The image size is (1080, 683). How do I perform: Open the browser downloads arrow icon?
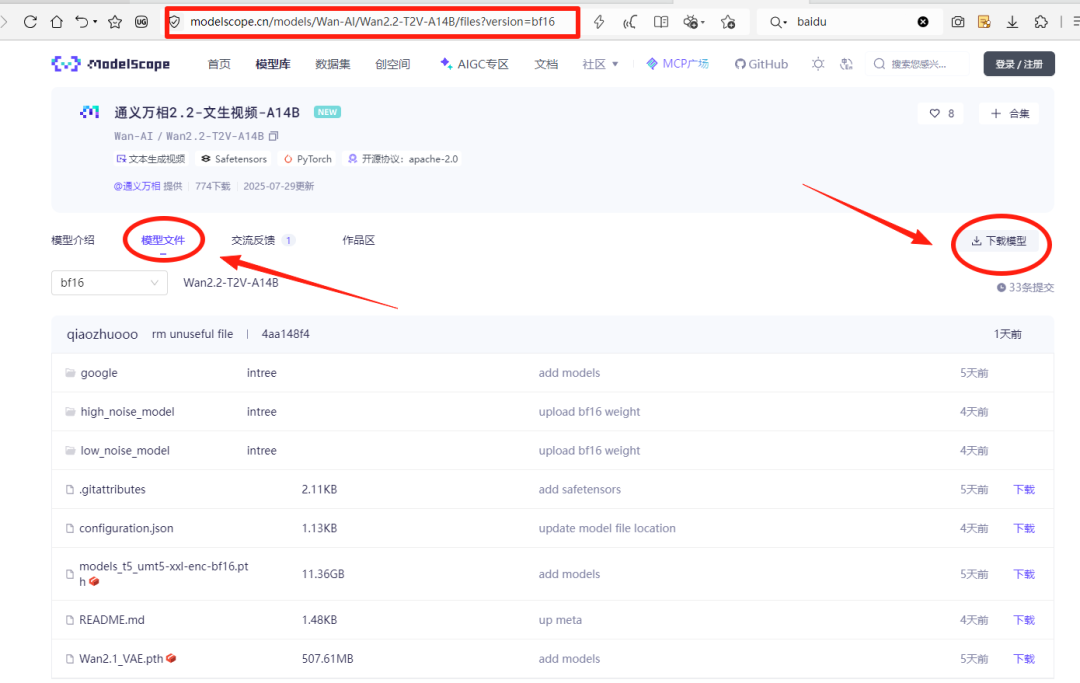(x=1012, y=22)
